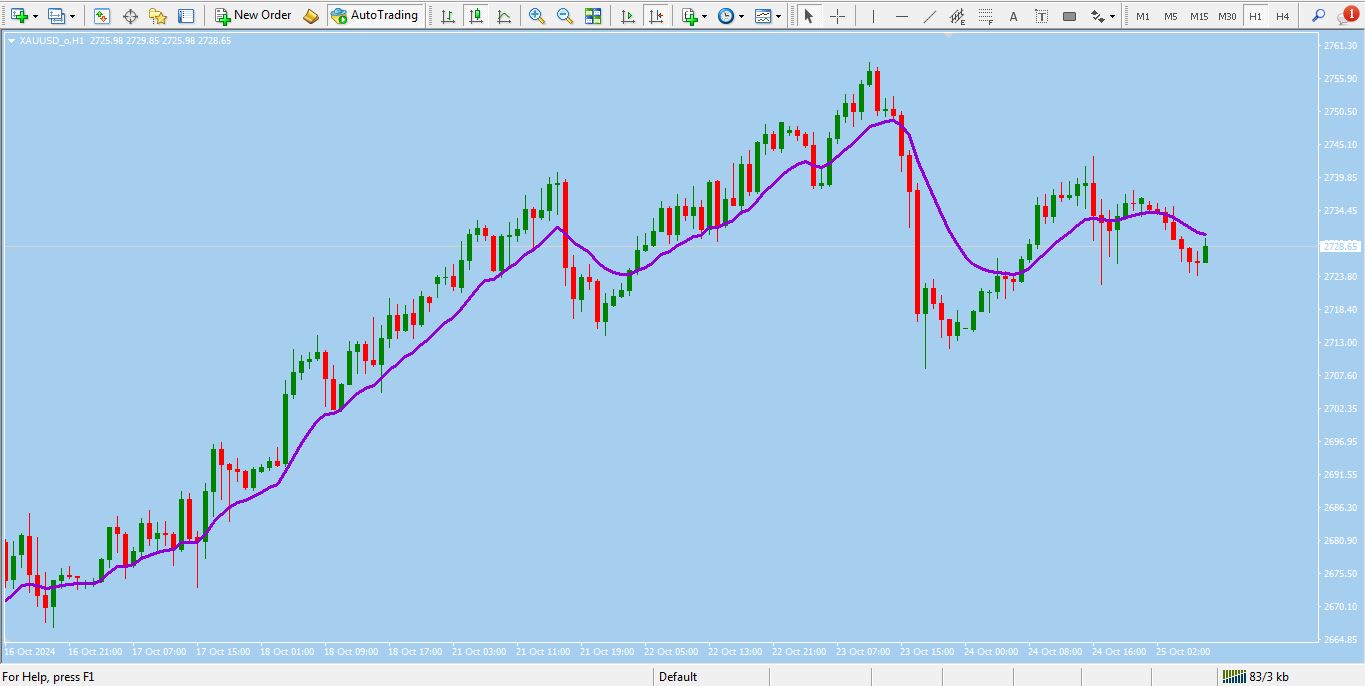1365x686 pixels.
Task: Select the crosshair tool
Action: 837,16
